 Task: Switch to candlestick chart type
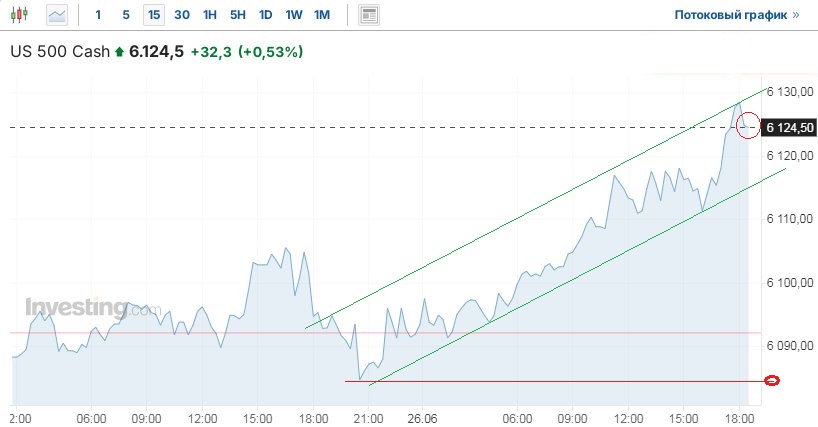20,15
